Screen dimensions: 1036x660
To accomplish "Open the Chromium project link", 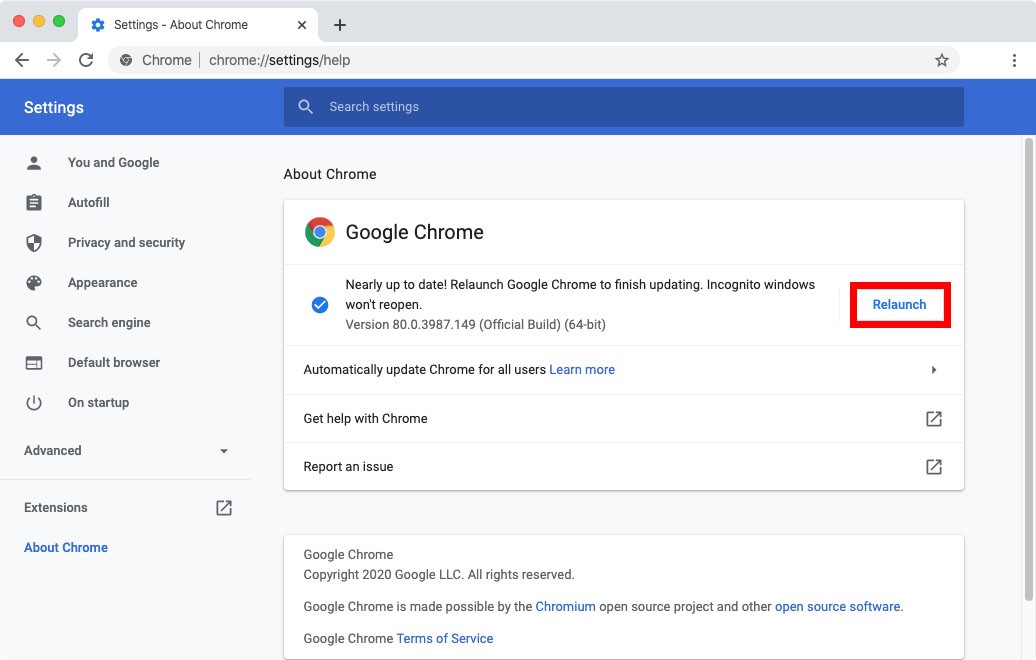I will (x=566, y=606).
